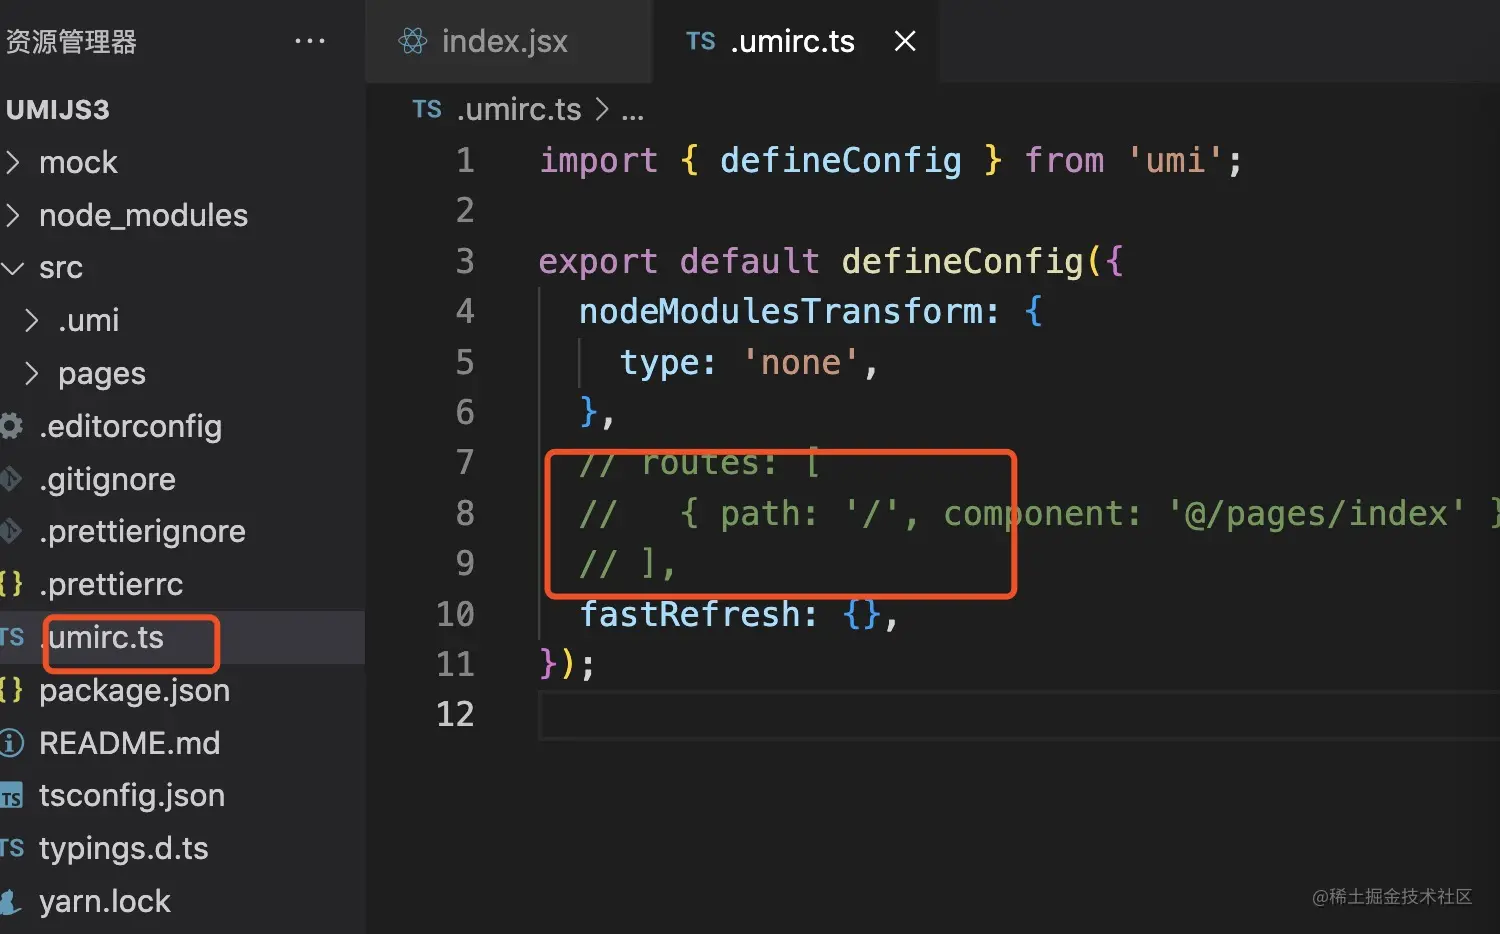Click 'export' keyword on line 3
The image size is (1500, 934).
(598, 261)
